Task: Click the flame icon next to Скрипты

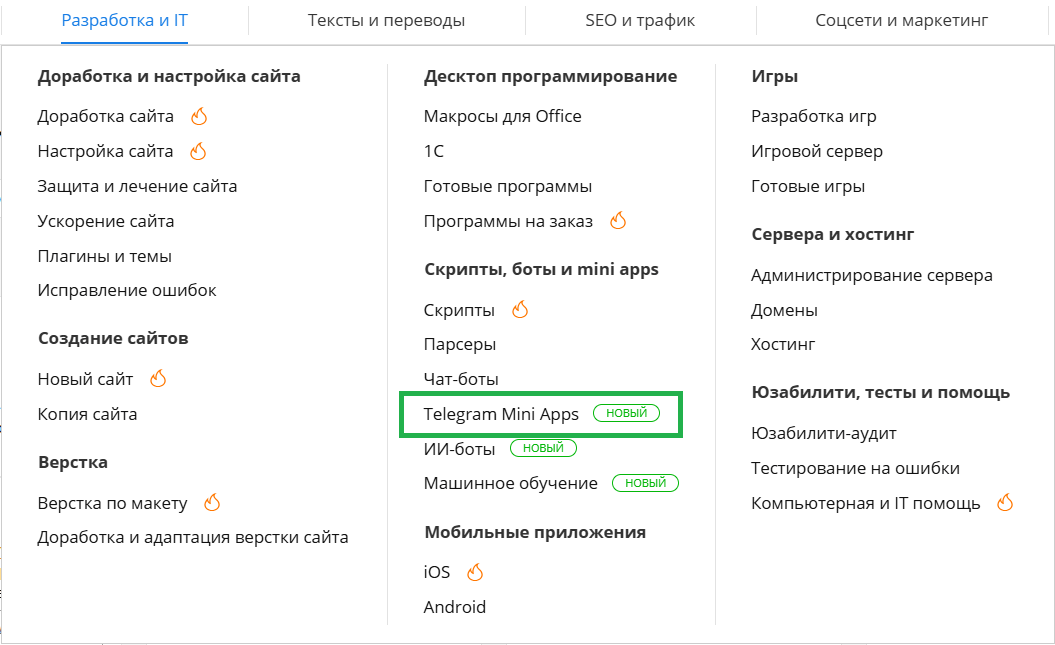Action: [x=519, y=310]
